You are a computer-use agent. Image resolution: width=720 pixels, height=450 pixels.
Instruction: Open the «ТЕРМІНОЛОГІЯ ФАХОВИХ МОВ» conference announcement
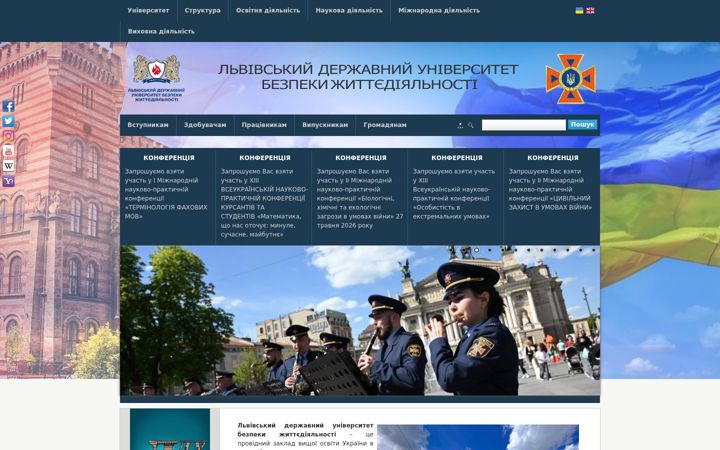[168, 193]
